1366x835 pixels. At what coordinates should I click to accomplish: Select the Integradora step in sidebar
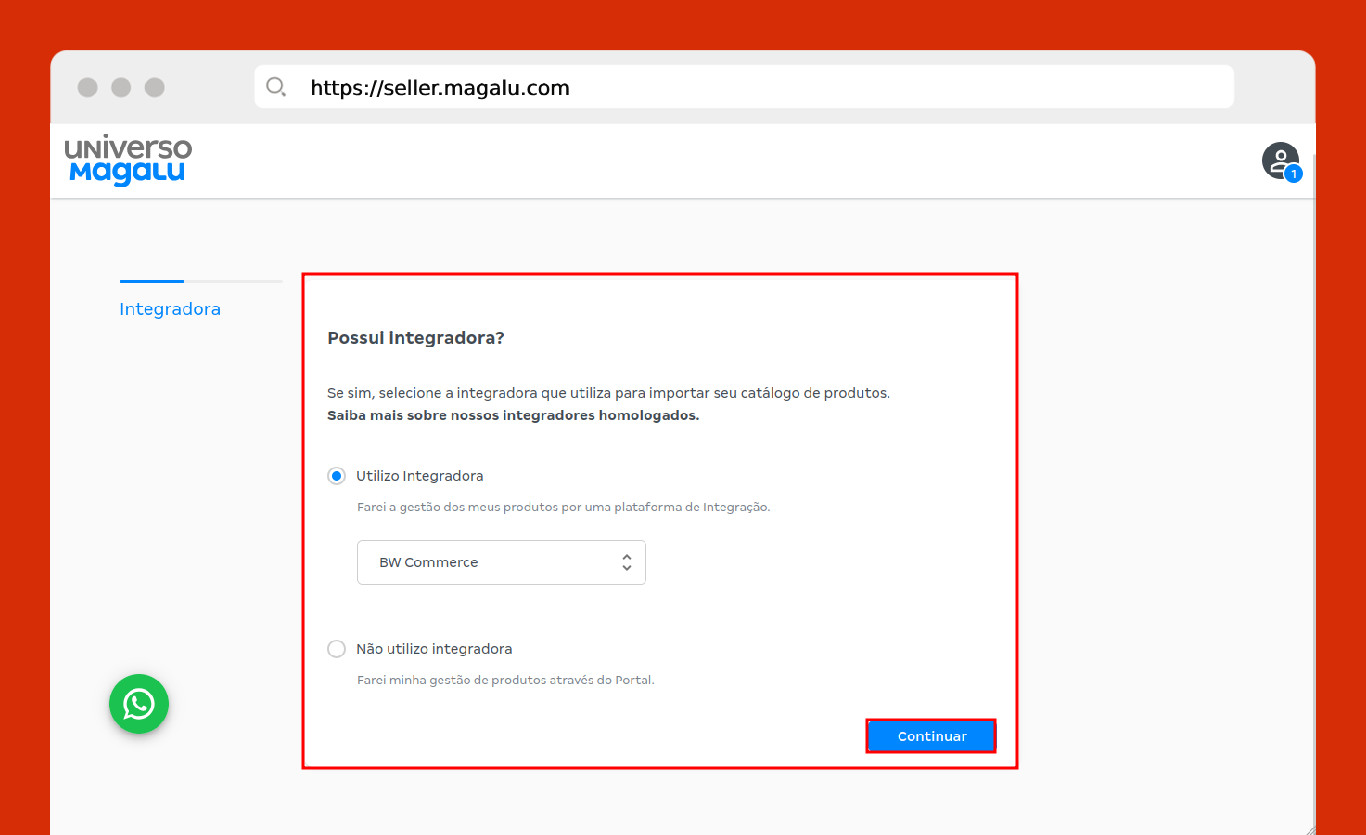pyautogui.click(x=170, y=309)
